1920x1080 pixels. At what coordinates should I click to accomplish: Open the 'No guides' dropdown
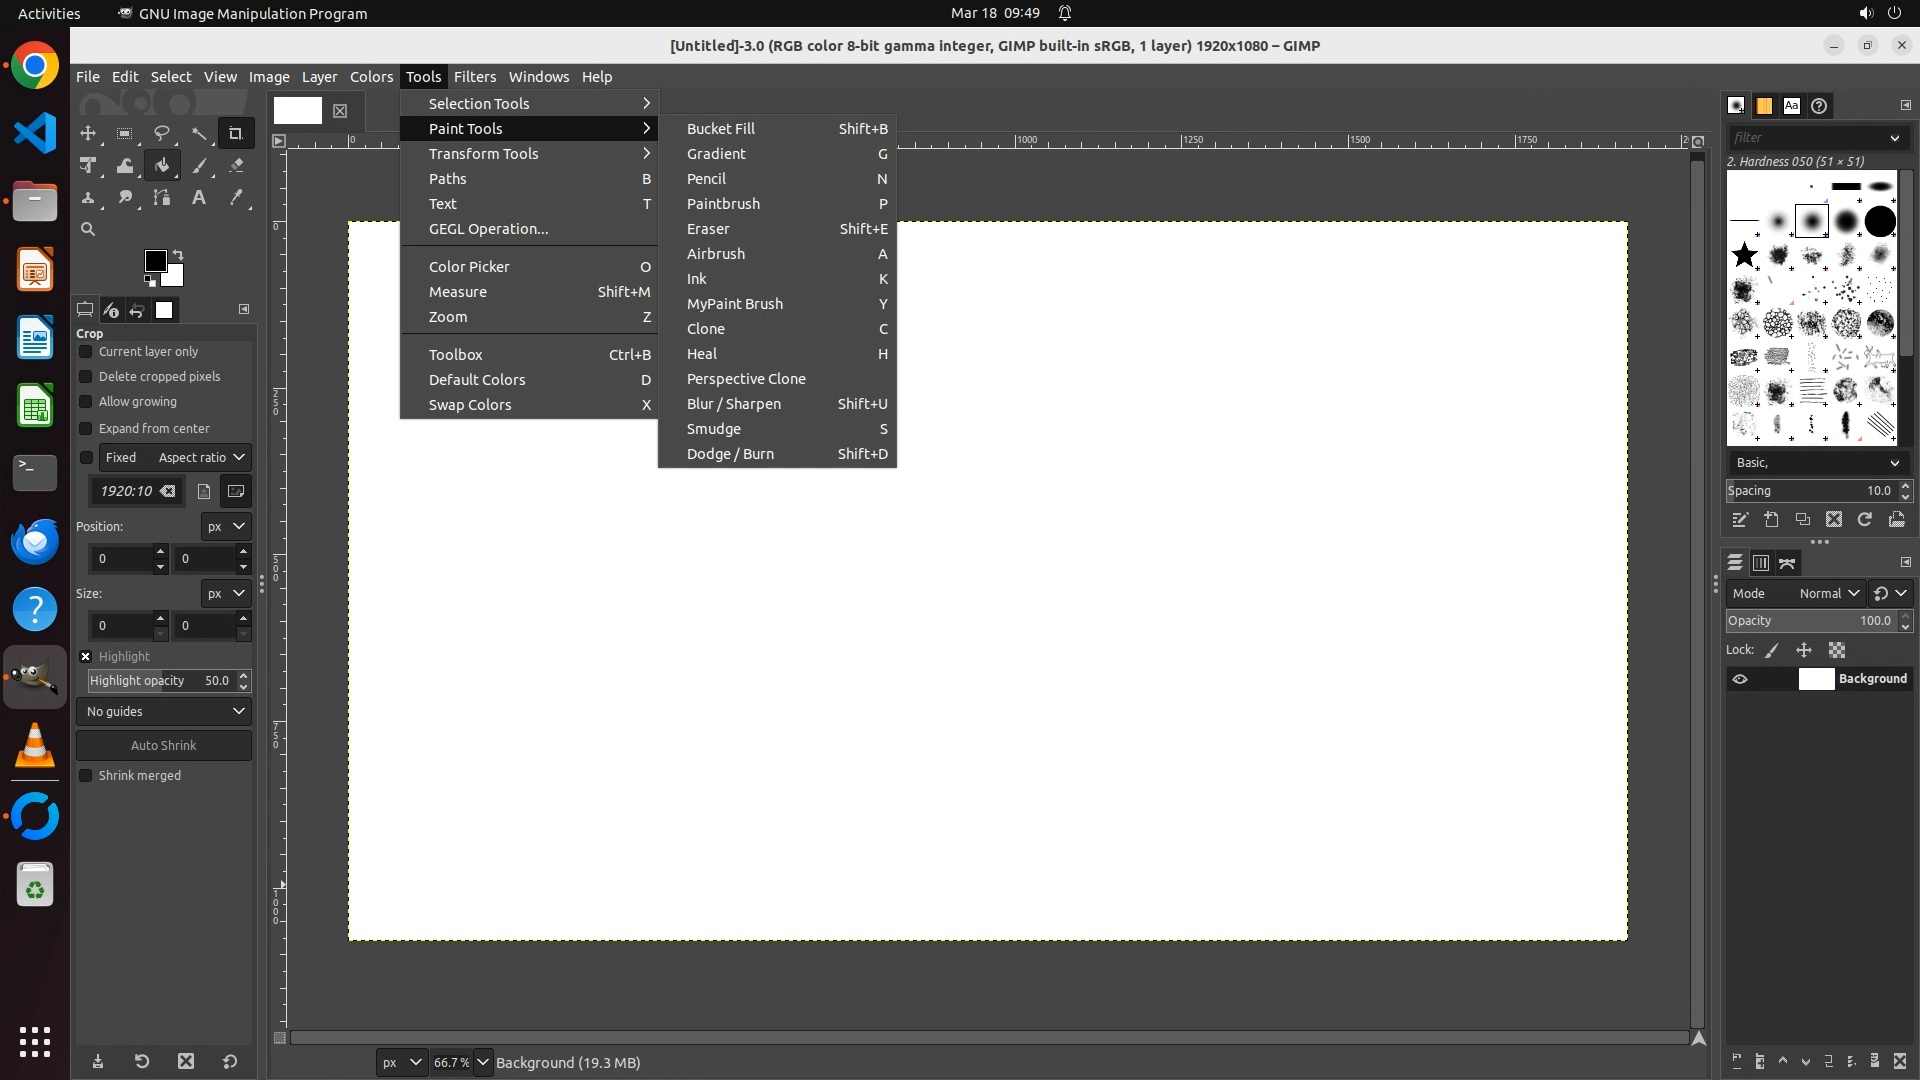coord(164,711)
